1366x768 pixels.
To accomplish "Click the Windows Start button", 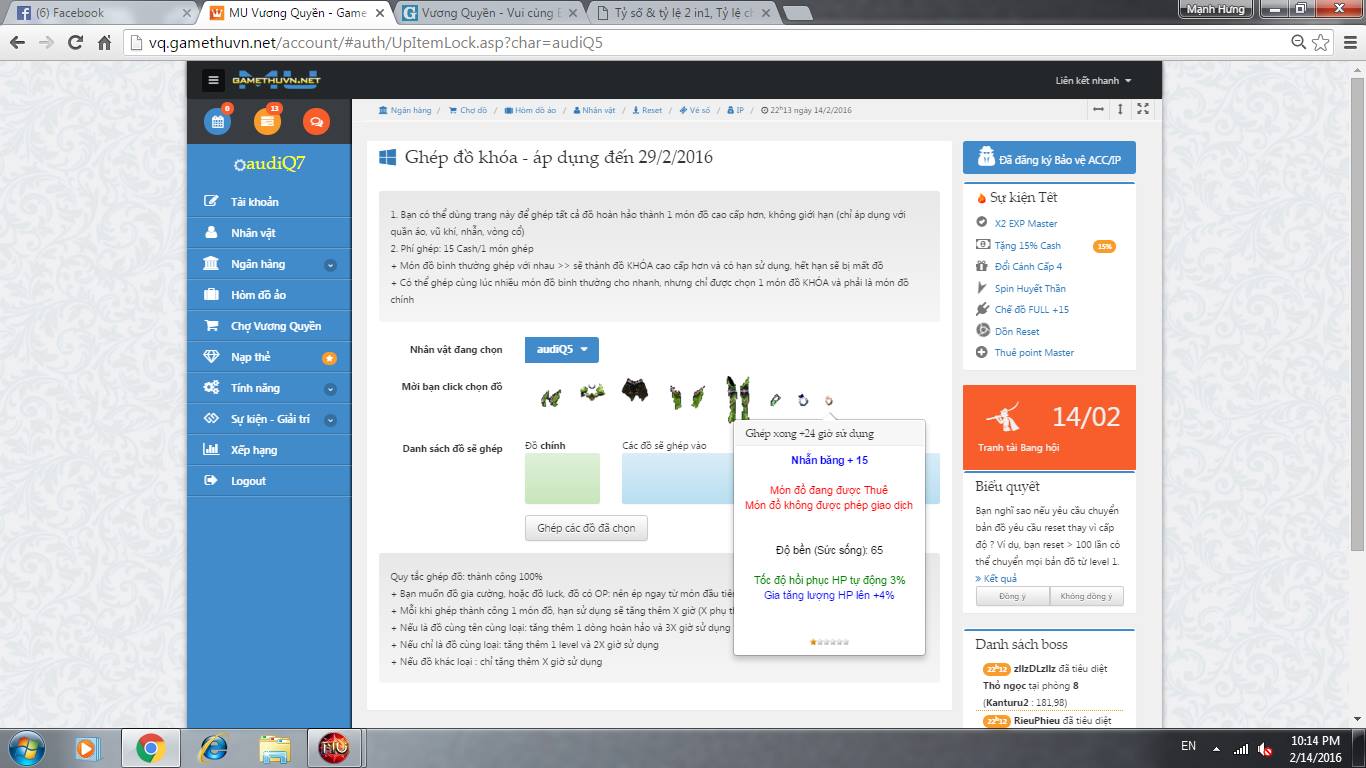I will tap(26, 748).
